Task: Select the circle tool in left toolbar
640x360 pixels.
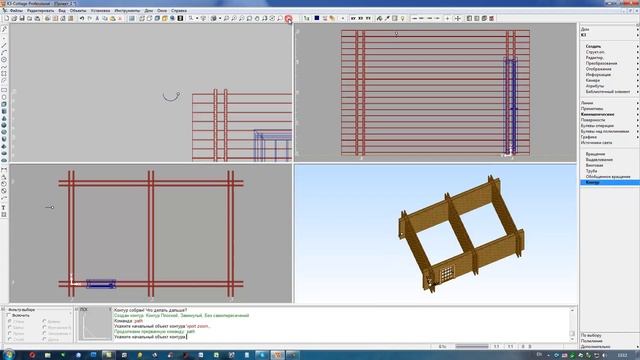Action: pos(4,60)
